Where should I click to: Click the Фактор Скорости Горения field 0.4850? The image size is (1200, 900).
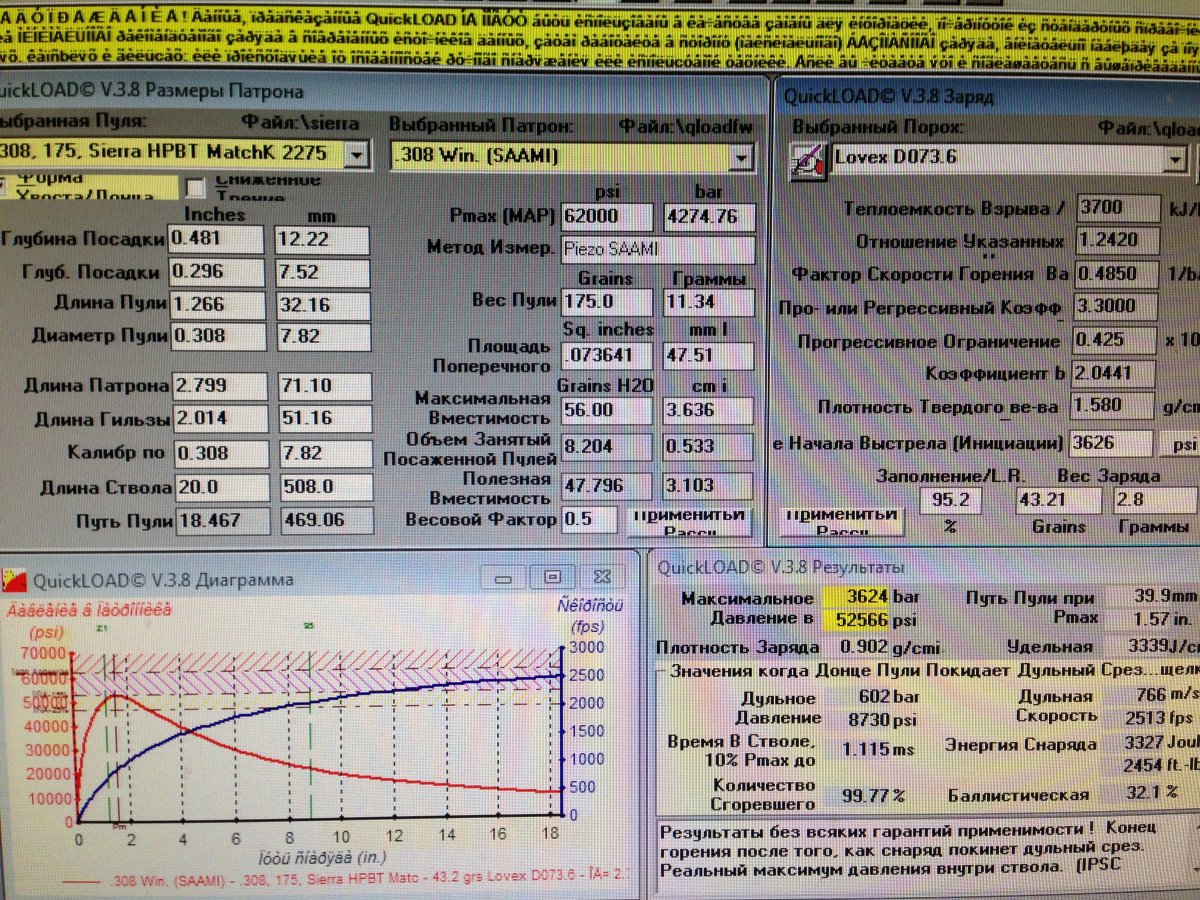click(1115, 274)
